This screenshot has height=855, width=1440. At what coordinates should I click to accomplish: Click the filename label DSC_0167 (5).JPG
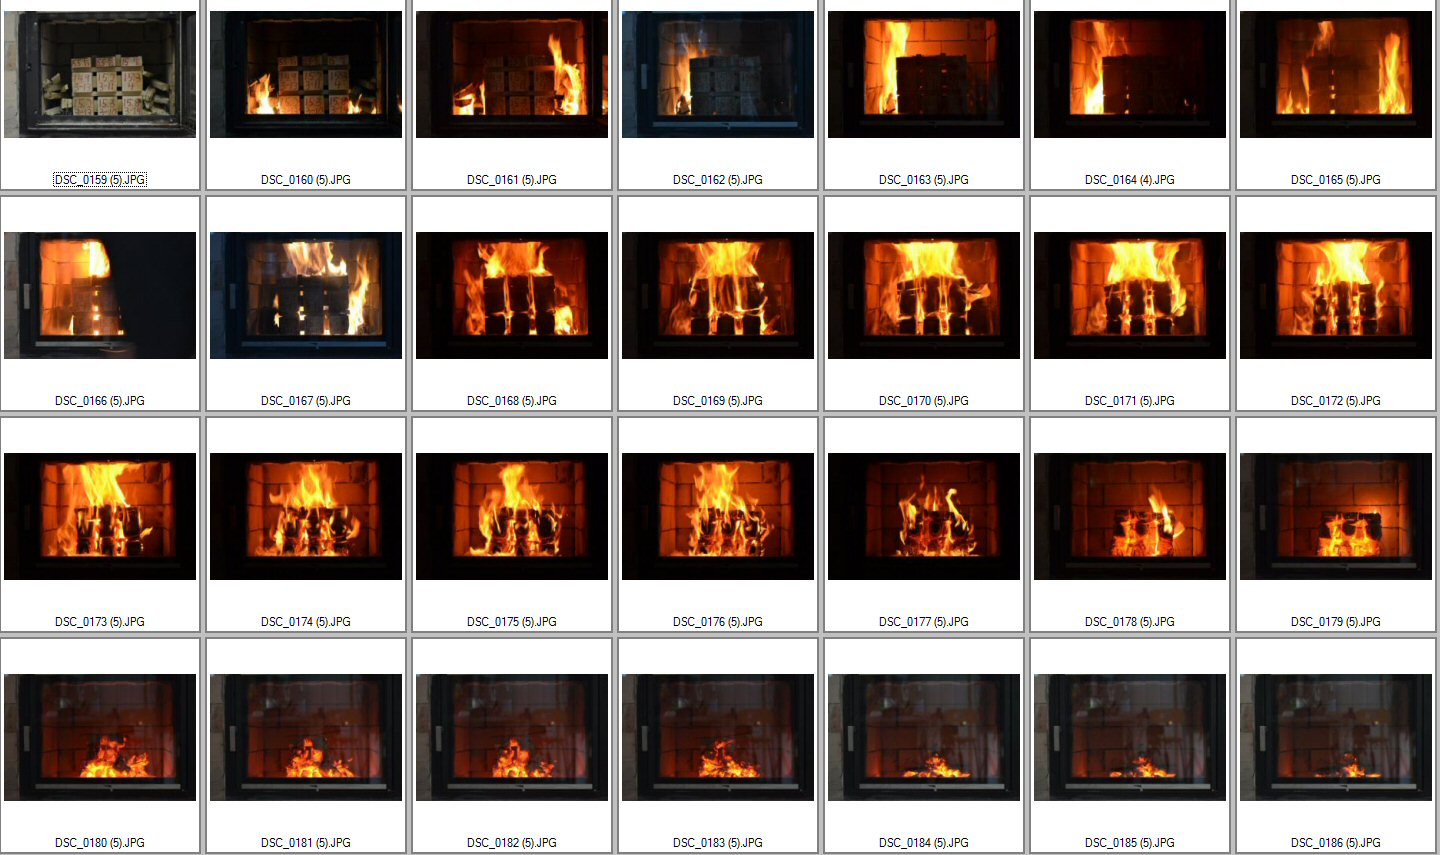306,401
